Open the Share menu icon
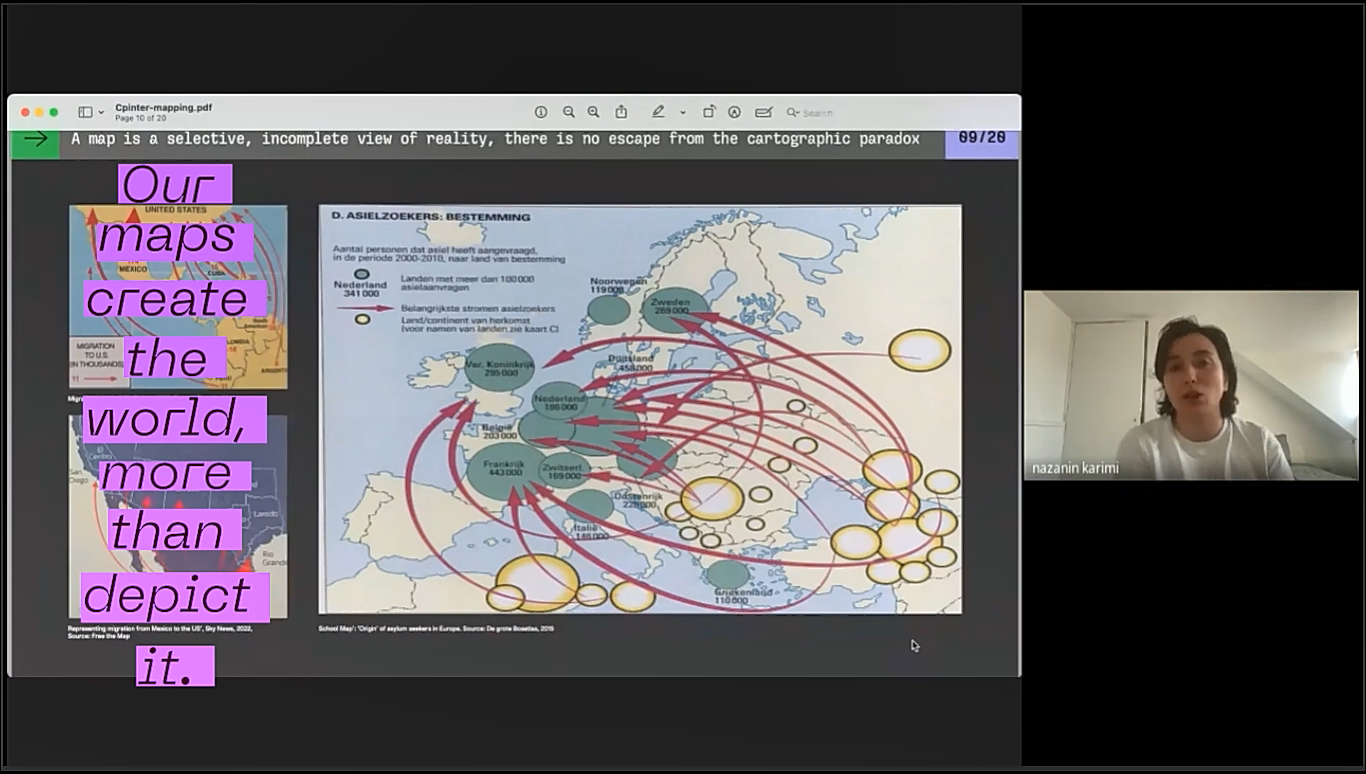The image size is (1366, 774). pyautogui.click(x=621, y=112)
